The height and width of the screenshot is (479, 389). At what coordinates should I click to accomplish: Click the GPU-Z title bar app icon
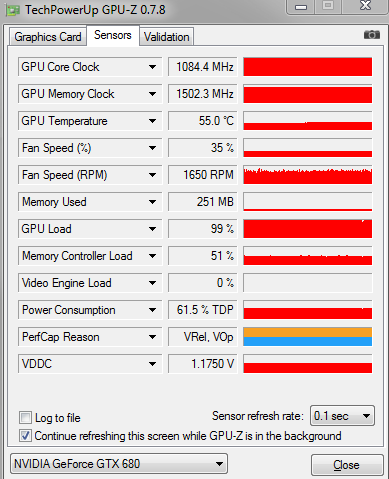pyautogui.click(x=13, y=11)
